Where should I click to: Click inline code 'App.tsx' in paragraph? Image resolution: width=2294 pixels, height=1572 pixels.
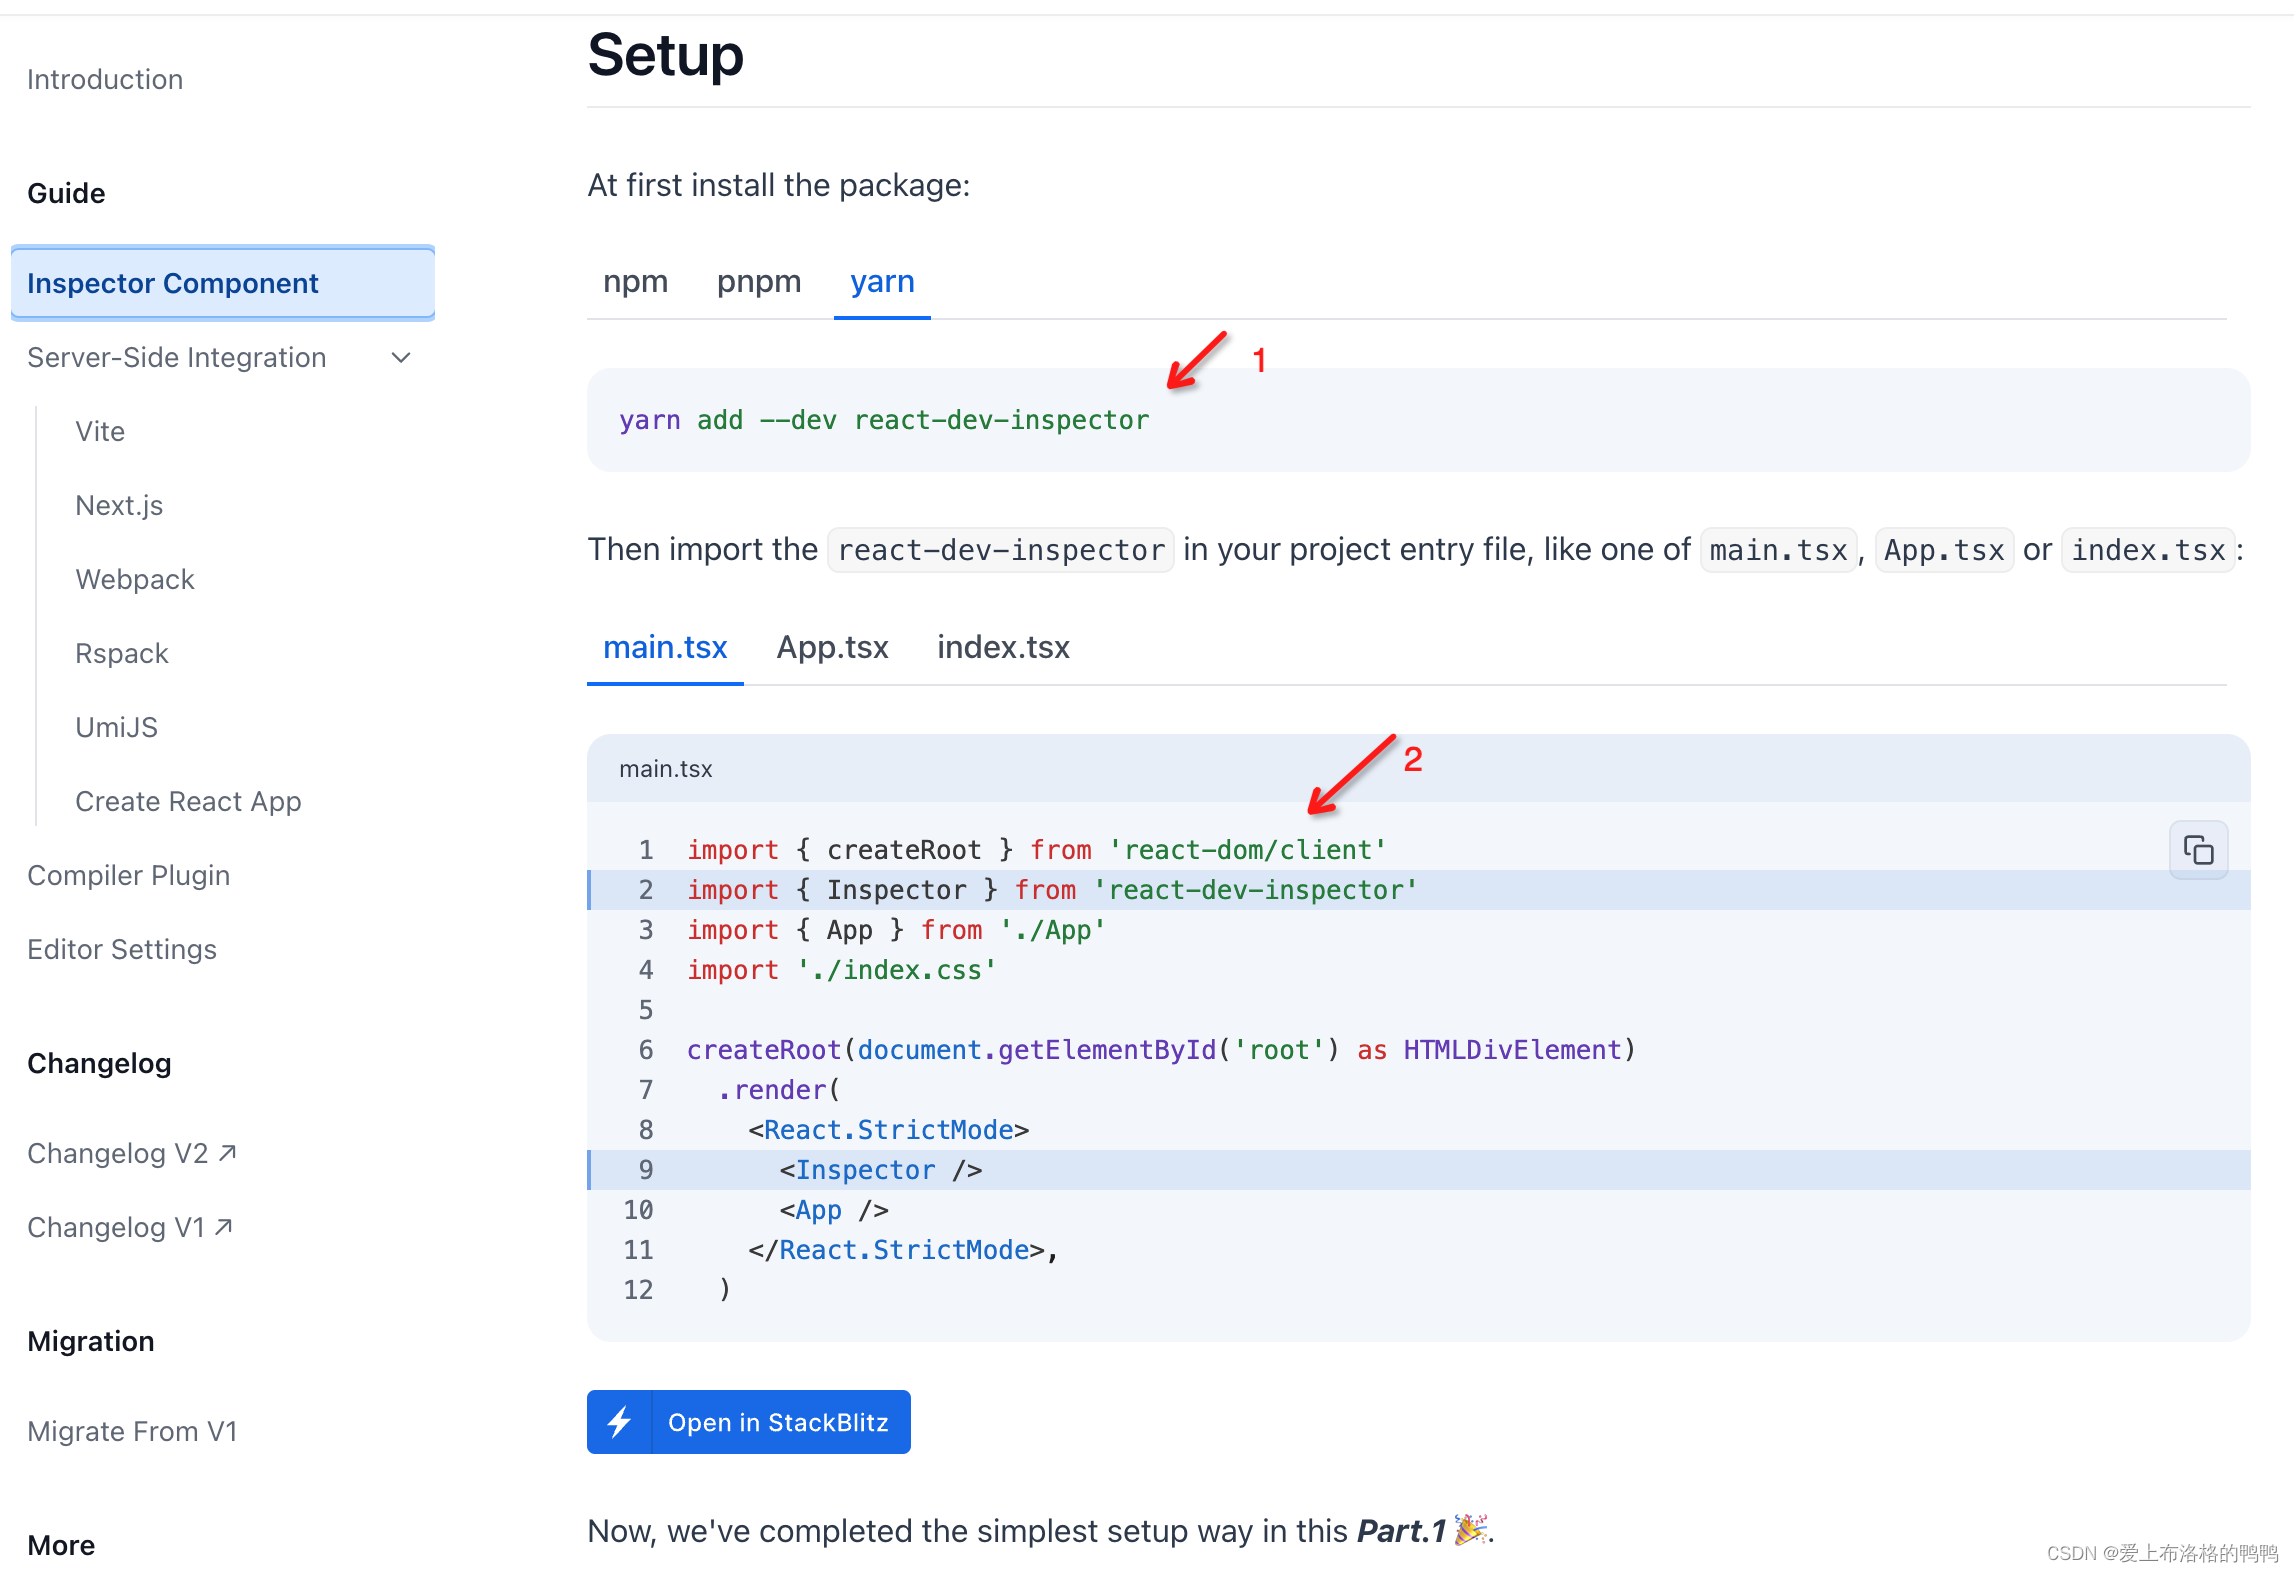1944,550
